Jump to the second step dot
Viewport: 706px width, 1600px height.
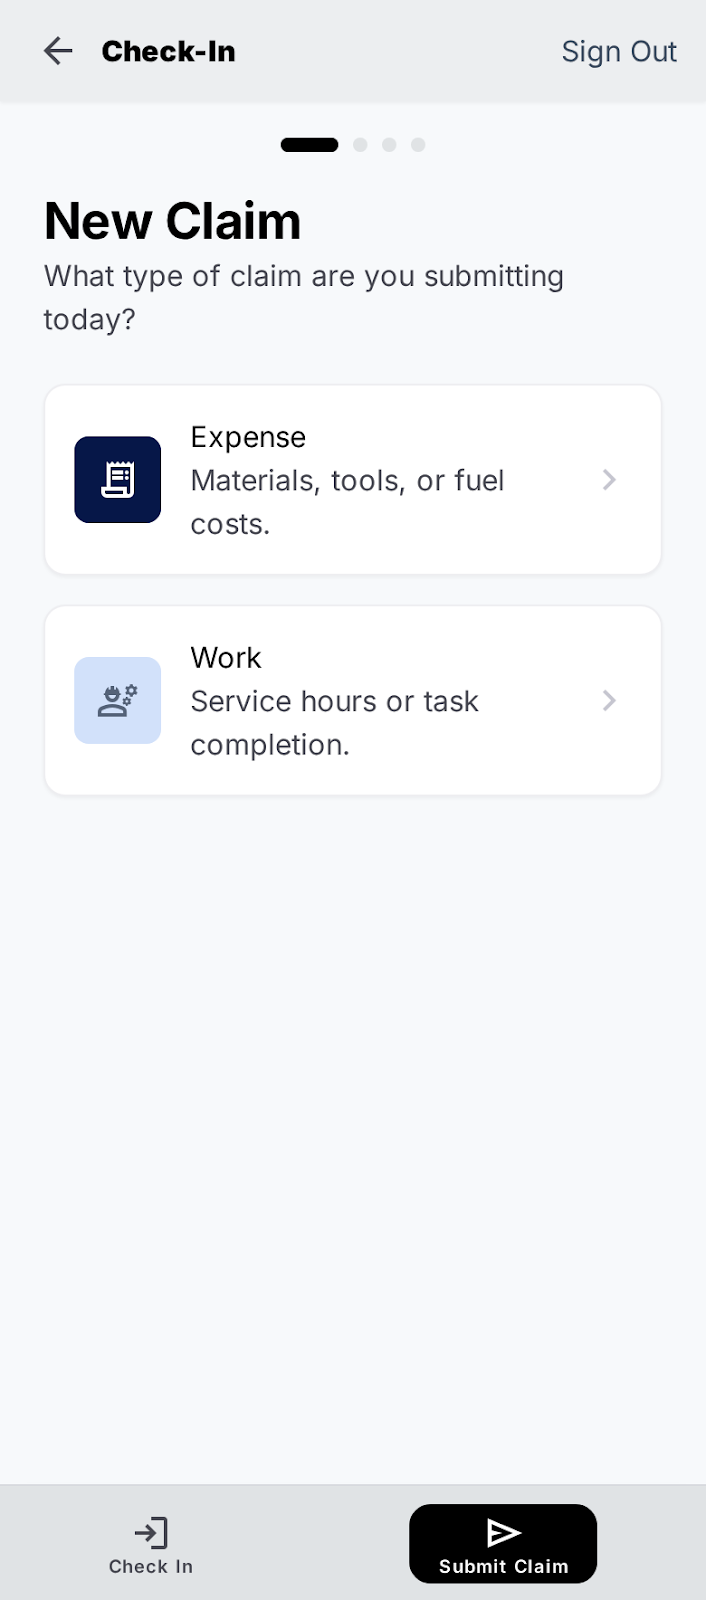coord(360,145)
